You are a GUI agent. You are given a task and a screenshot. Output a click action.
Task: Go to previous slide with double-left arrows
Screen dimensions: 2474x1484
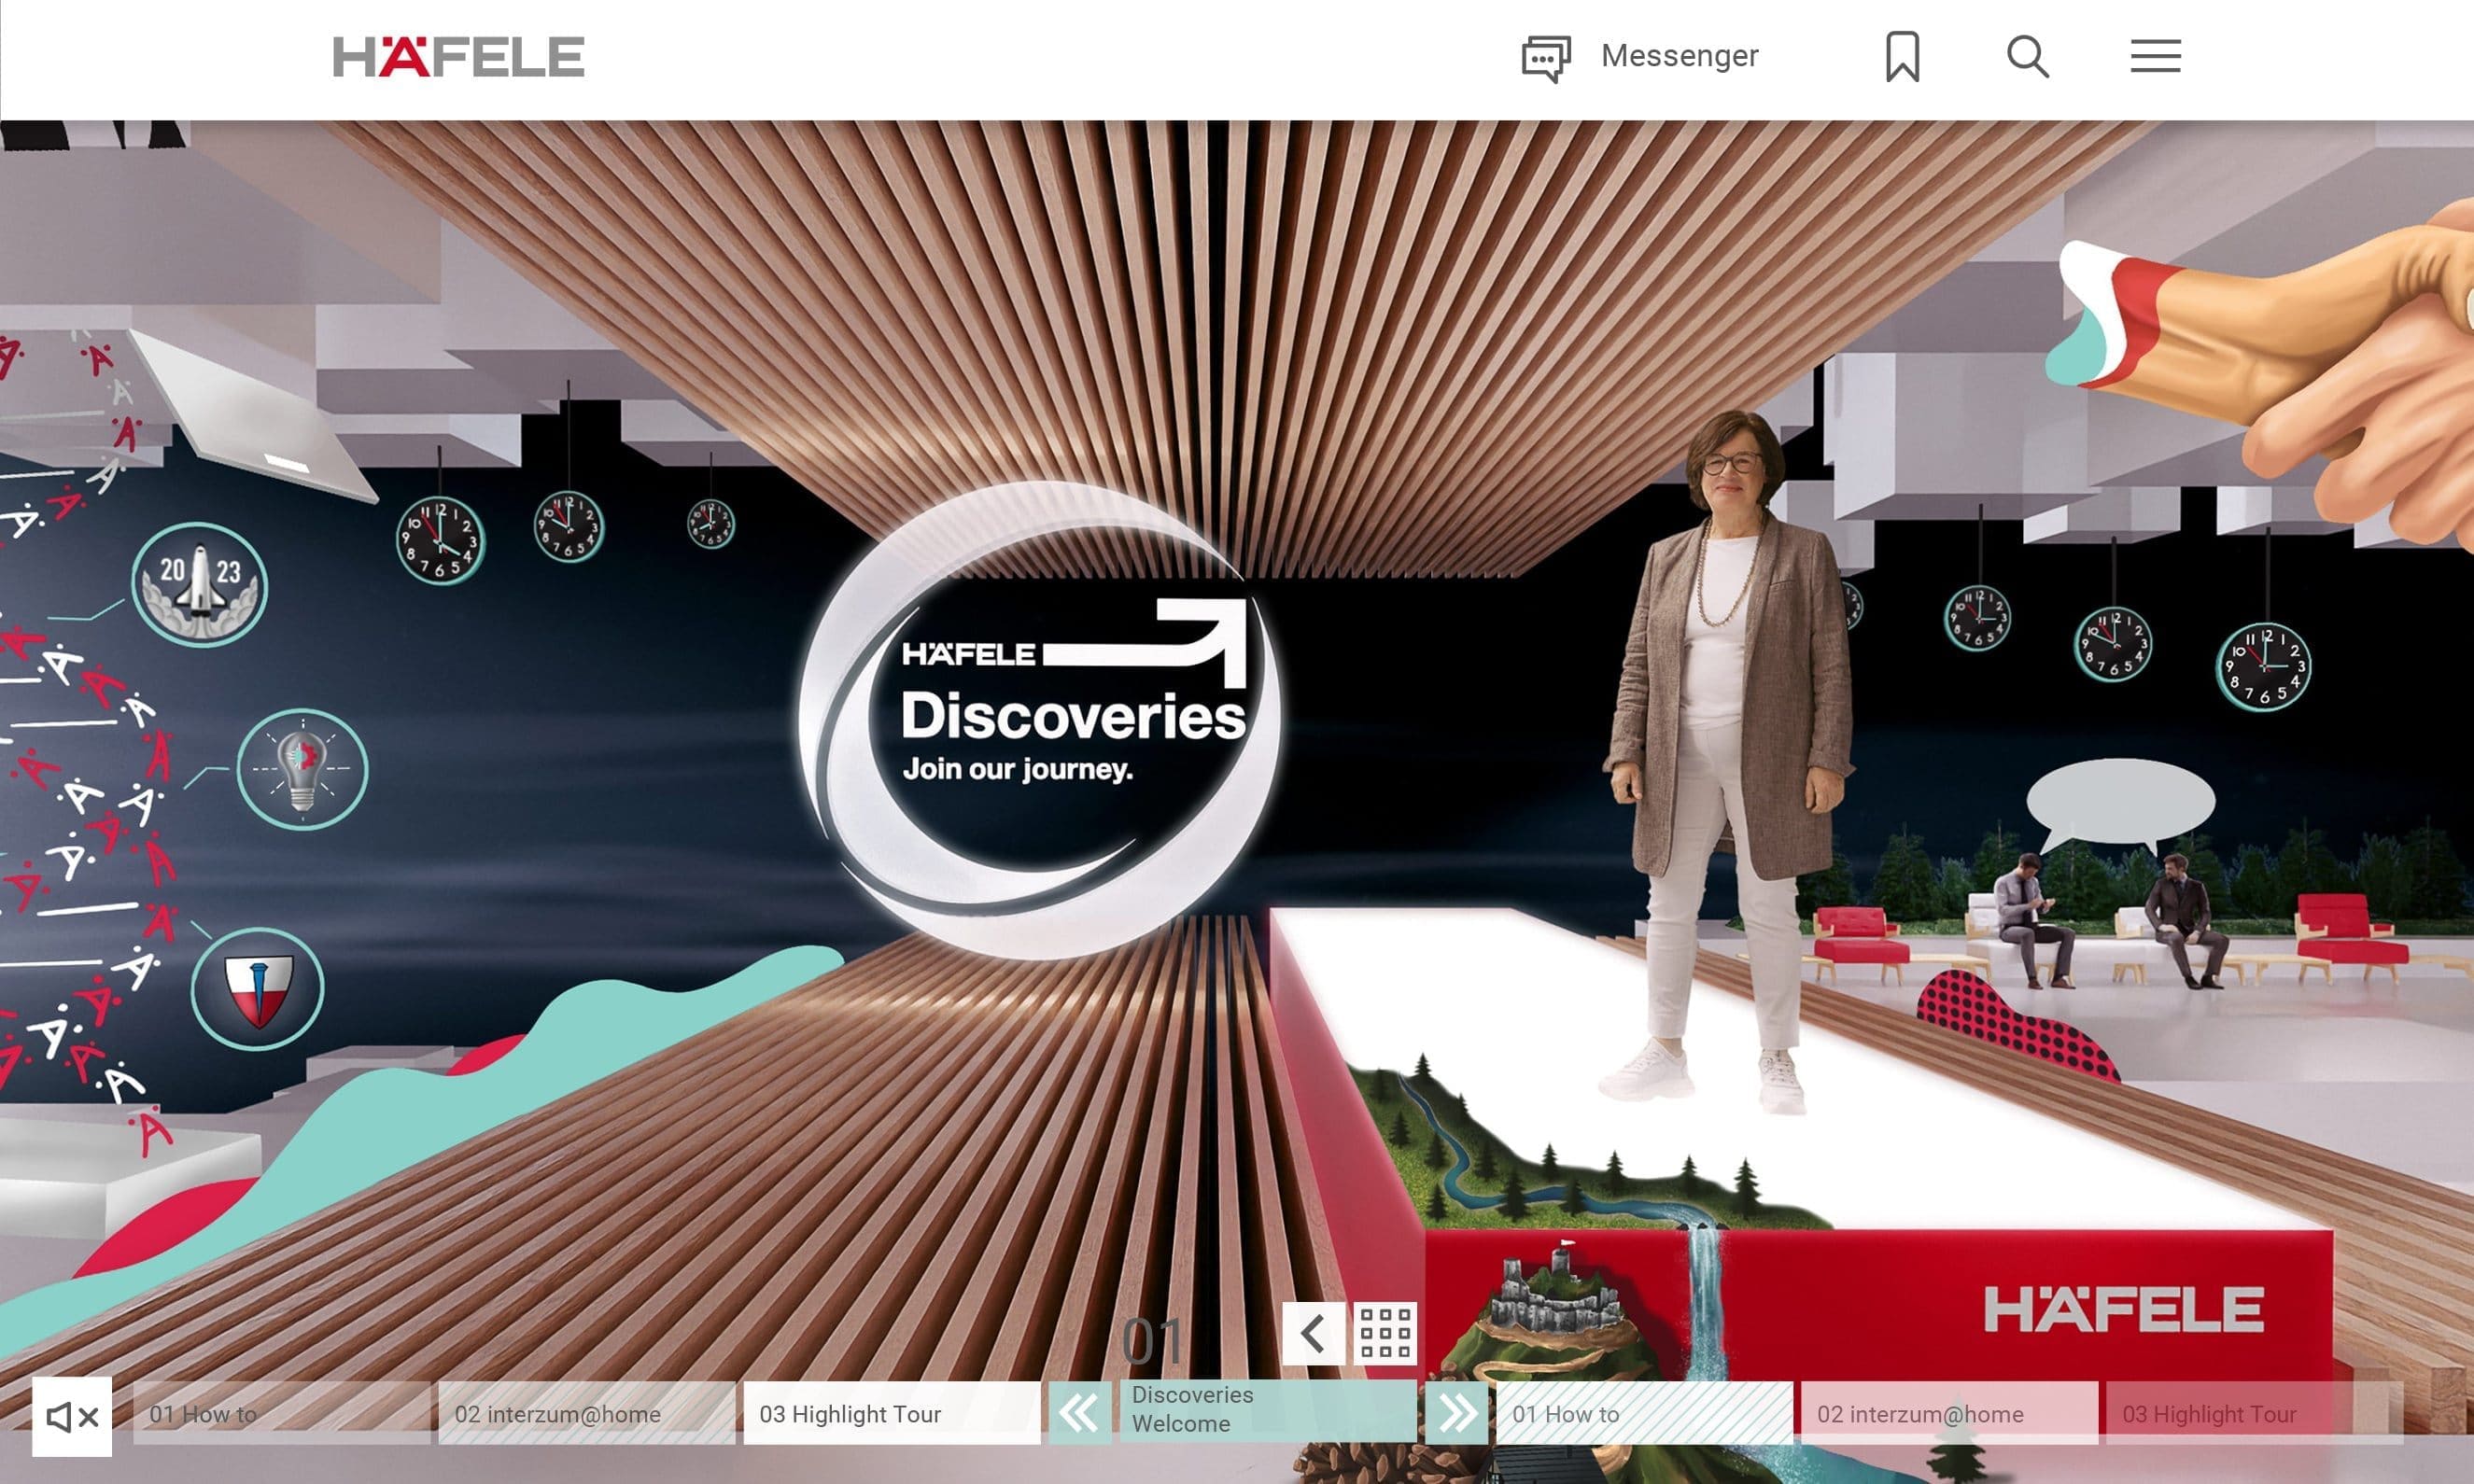[1079, 1413]
